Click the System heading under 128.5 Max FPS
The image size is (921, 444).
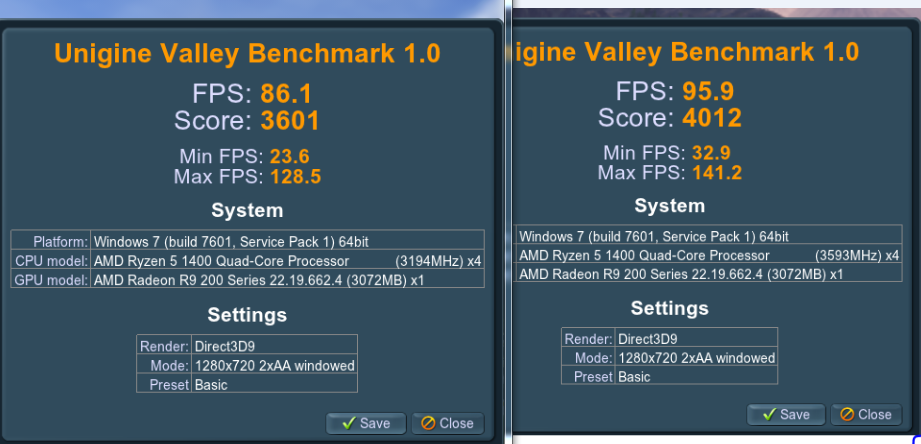click(x=247, y=210)
